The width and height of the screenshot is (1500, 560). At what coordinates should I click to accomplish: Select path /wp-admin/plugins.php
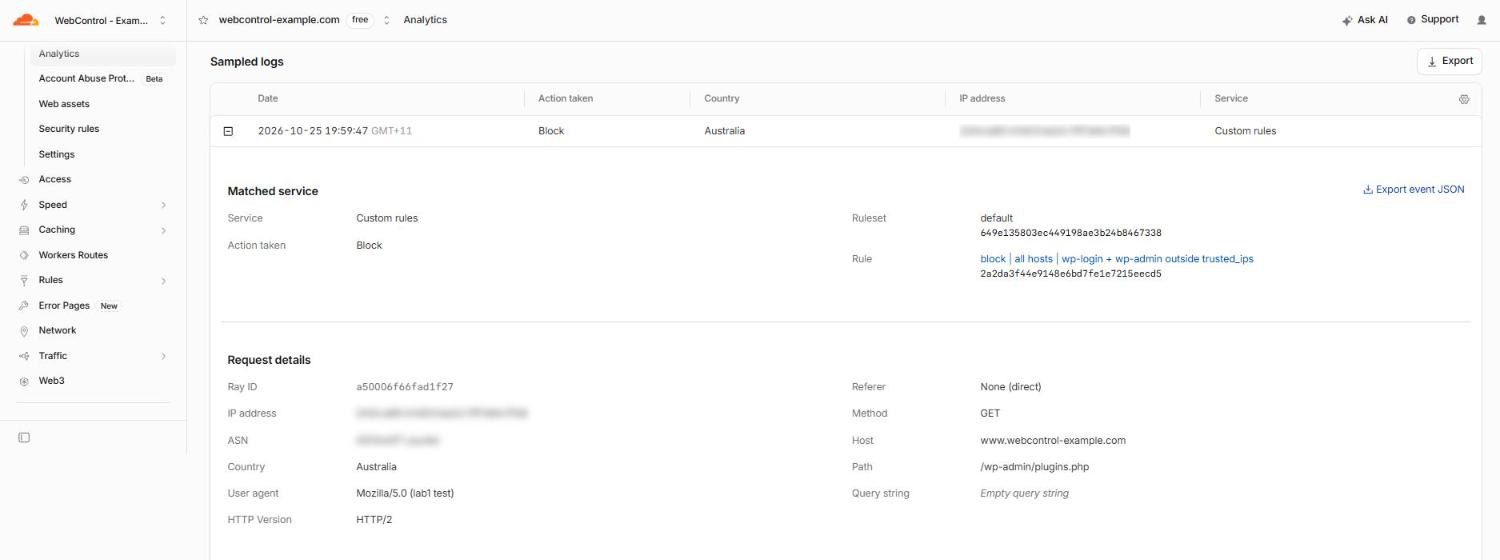pos(1034,467)
